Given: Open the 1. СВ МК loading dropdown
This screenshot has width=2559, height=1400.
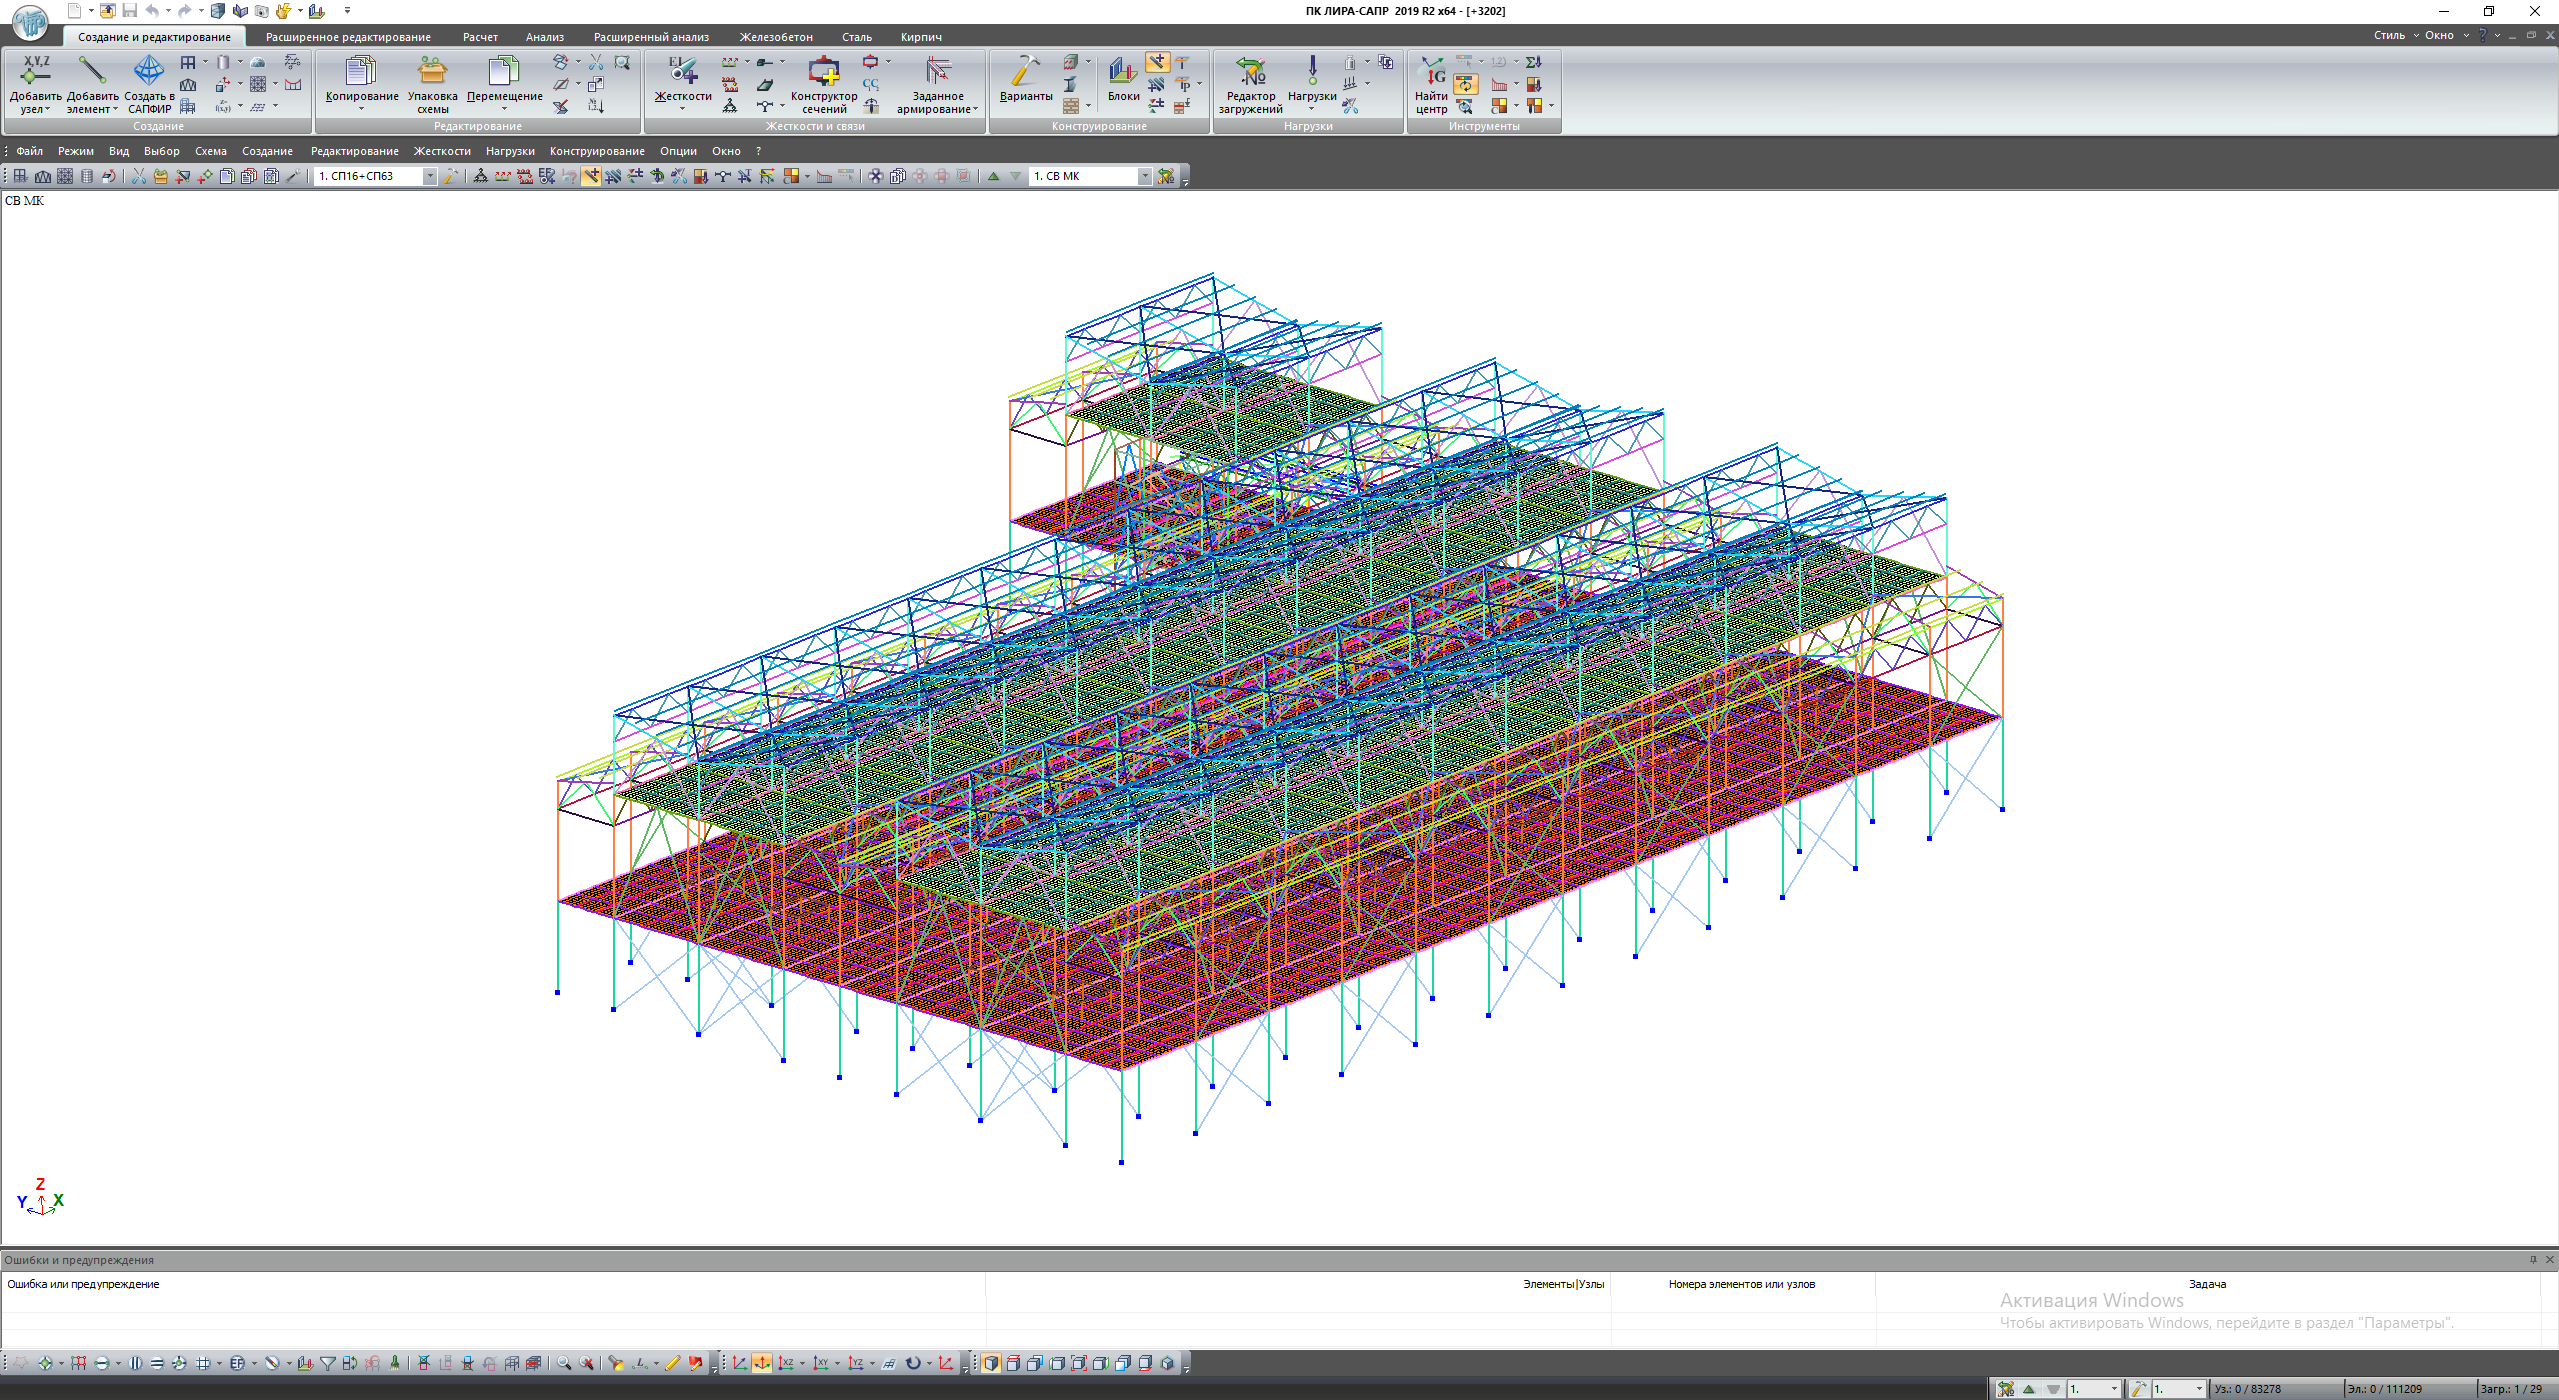Looking at the screenshot, I should pyautogui.click(x=1145, y=177).
